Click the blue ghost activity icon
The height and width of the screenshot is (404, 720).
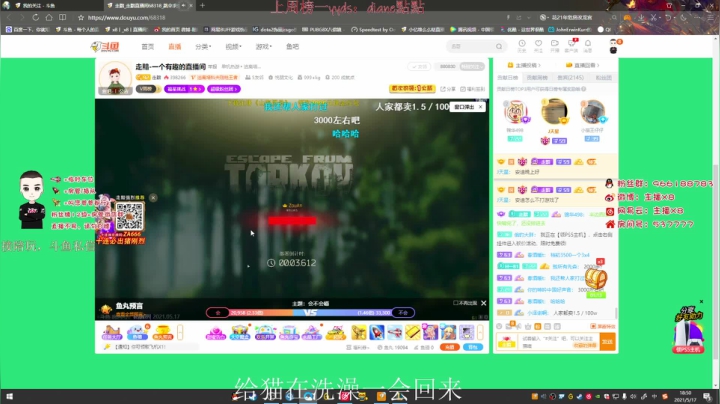point(137,332)
